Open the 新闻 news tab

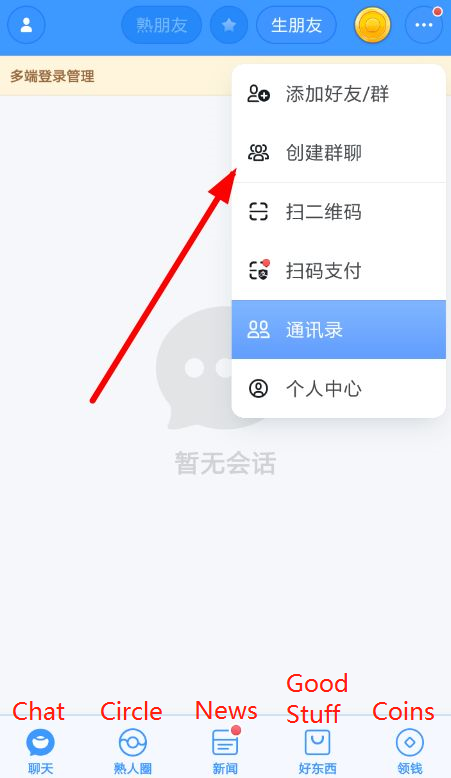click(x=225, y=751)
